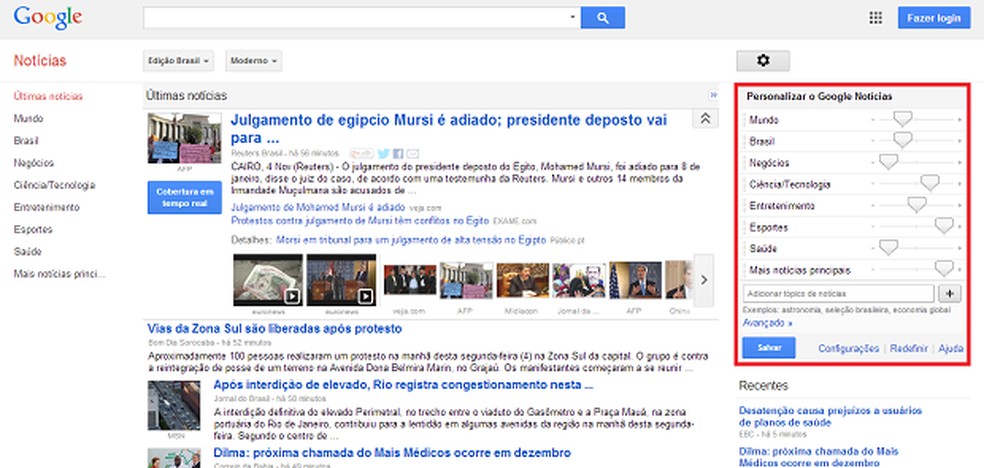
Task: Open the search box suggestions arrow
Action: (x=573, y=18)
